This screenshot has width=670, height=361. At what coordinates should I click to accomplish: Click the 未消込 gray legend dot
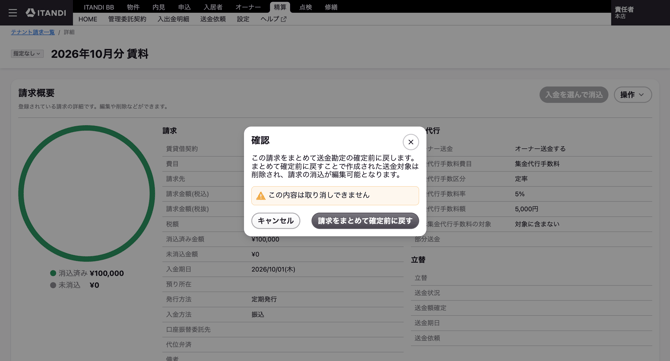pos(53,285)
